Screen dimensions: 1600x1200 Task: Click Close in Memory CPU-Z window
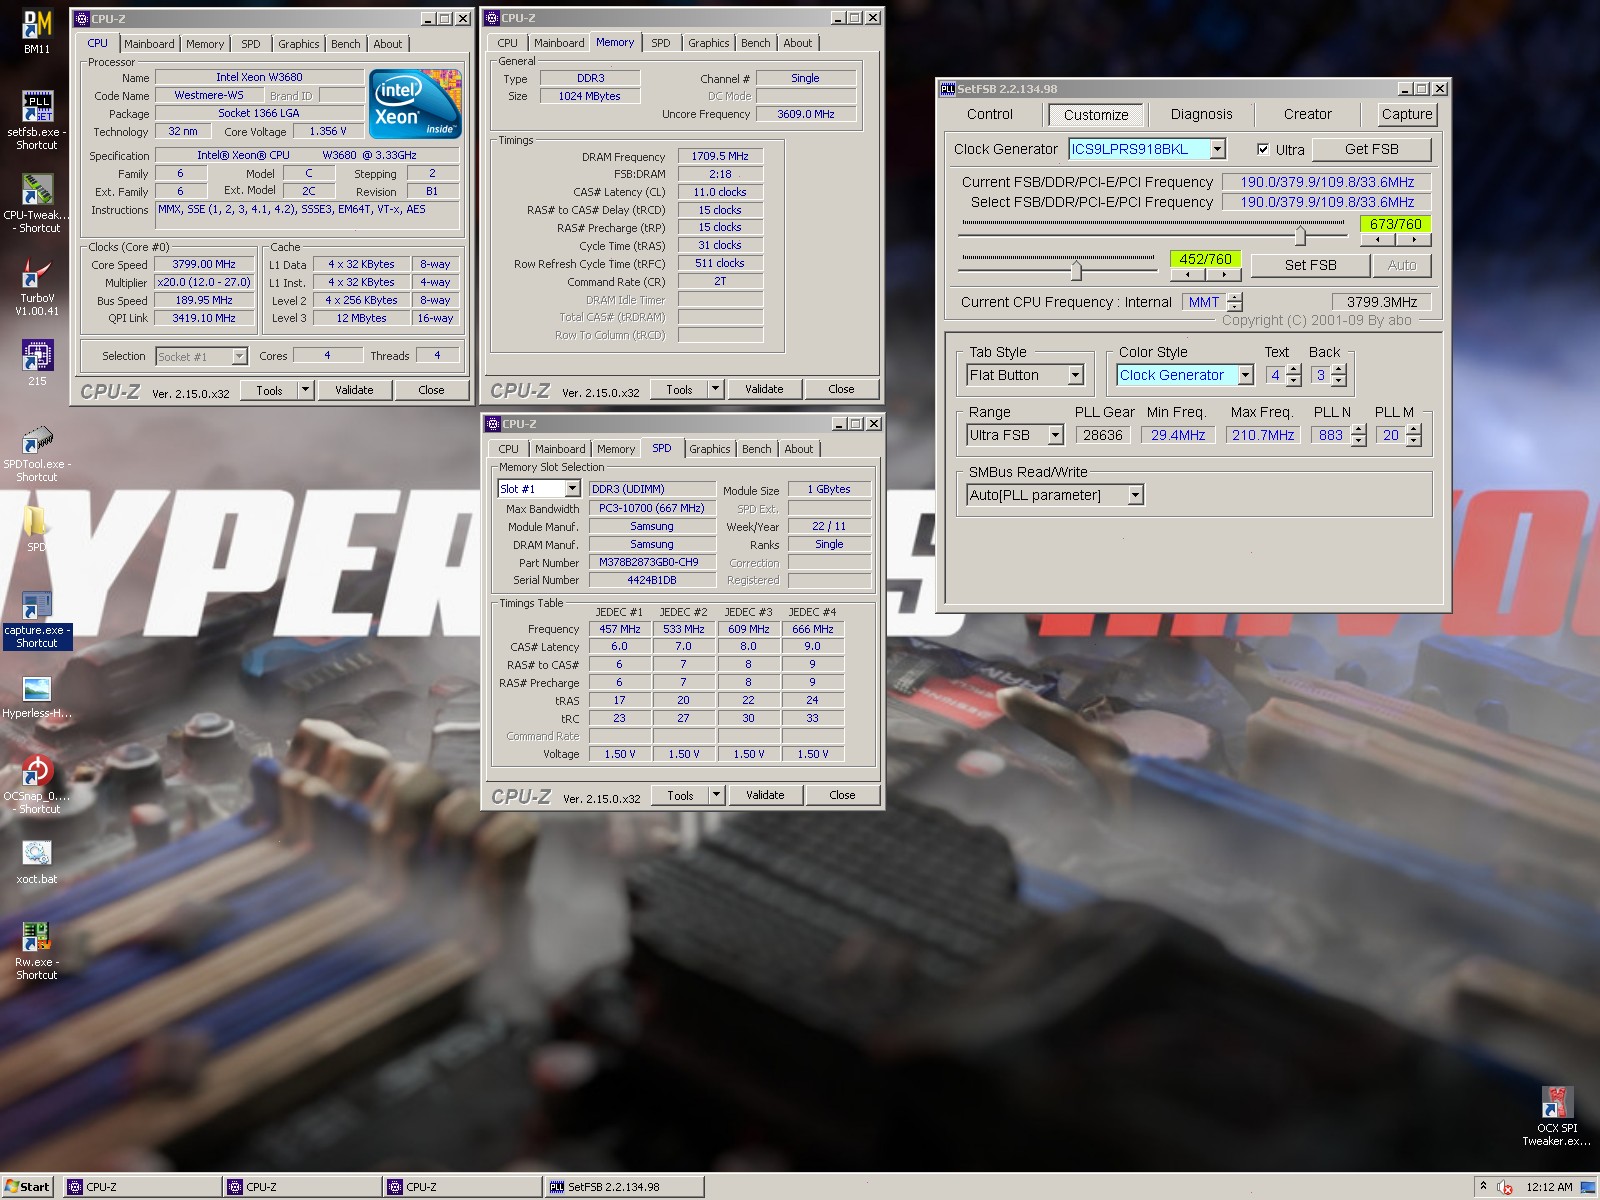pos(841,389)
